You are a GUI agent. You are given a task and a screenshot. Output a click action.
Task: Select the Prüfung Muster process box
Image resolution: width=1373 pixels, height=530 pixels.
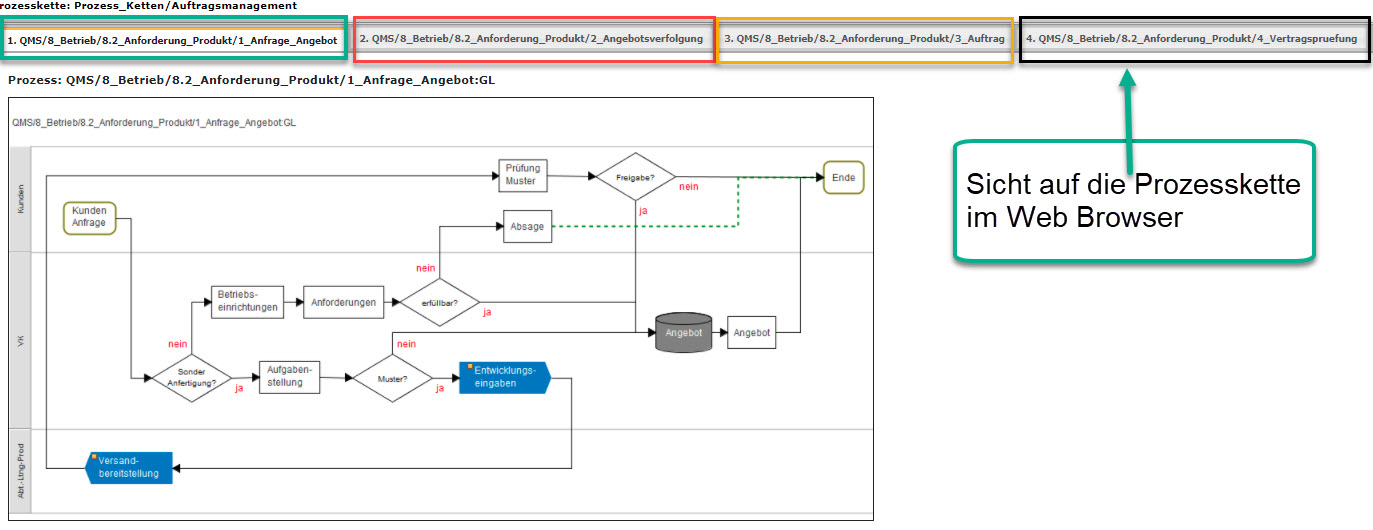point(522,175)
